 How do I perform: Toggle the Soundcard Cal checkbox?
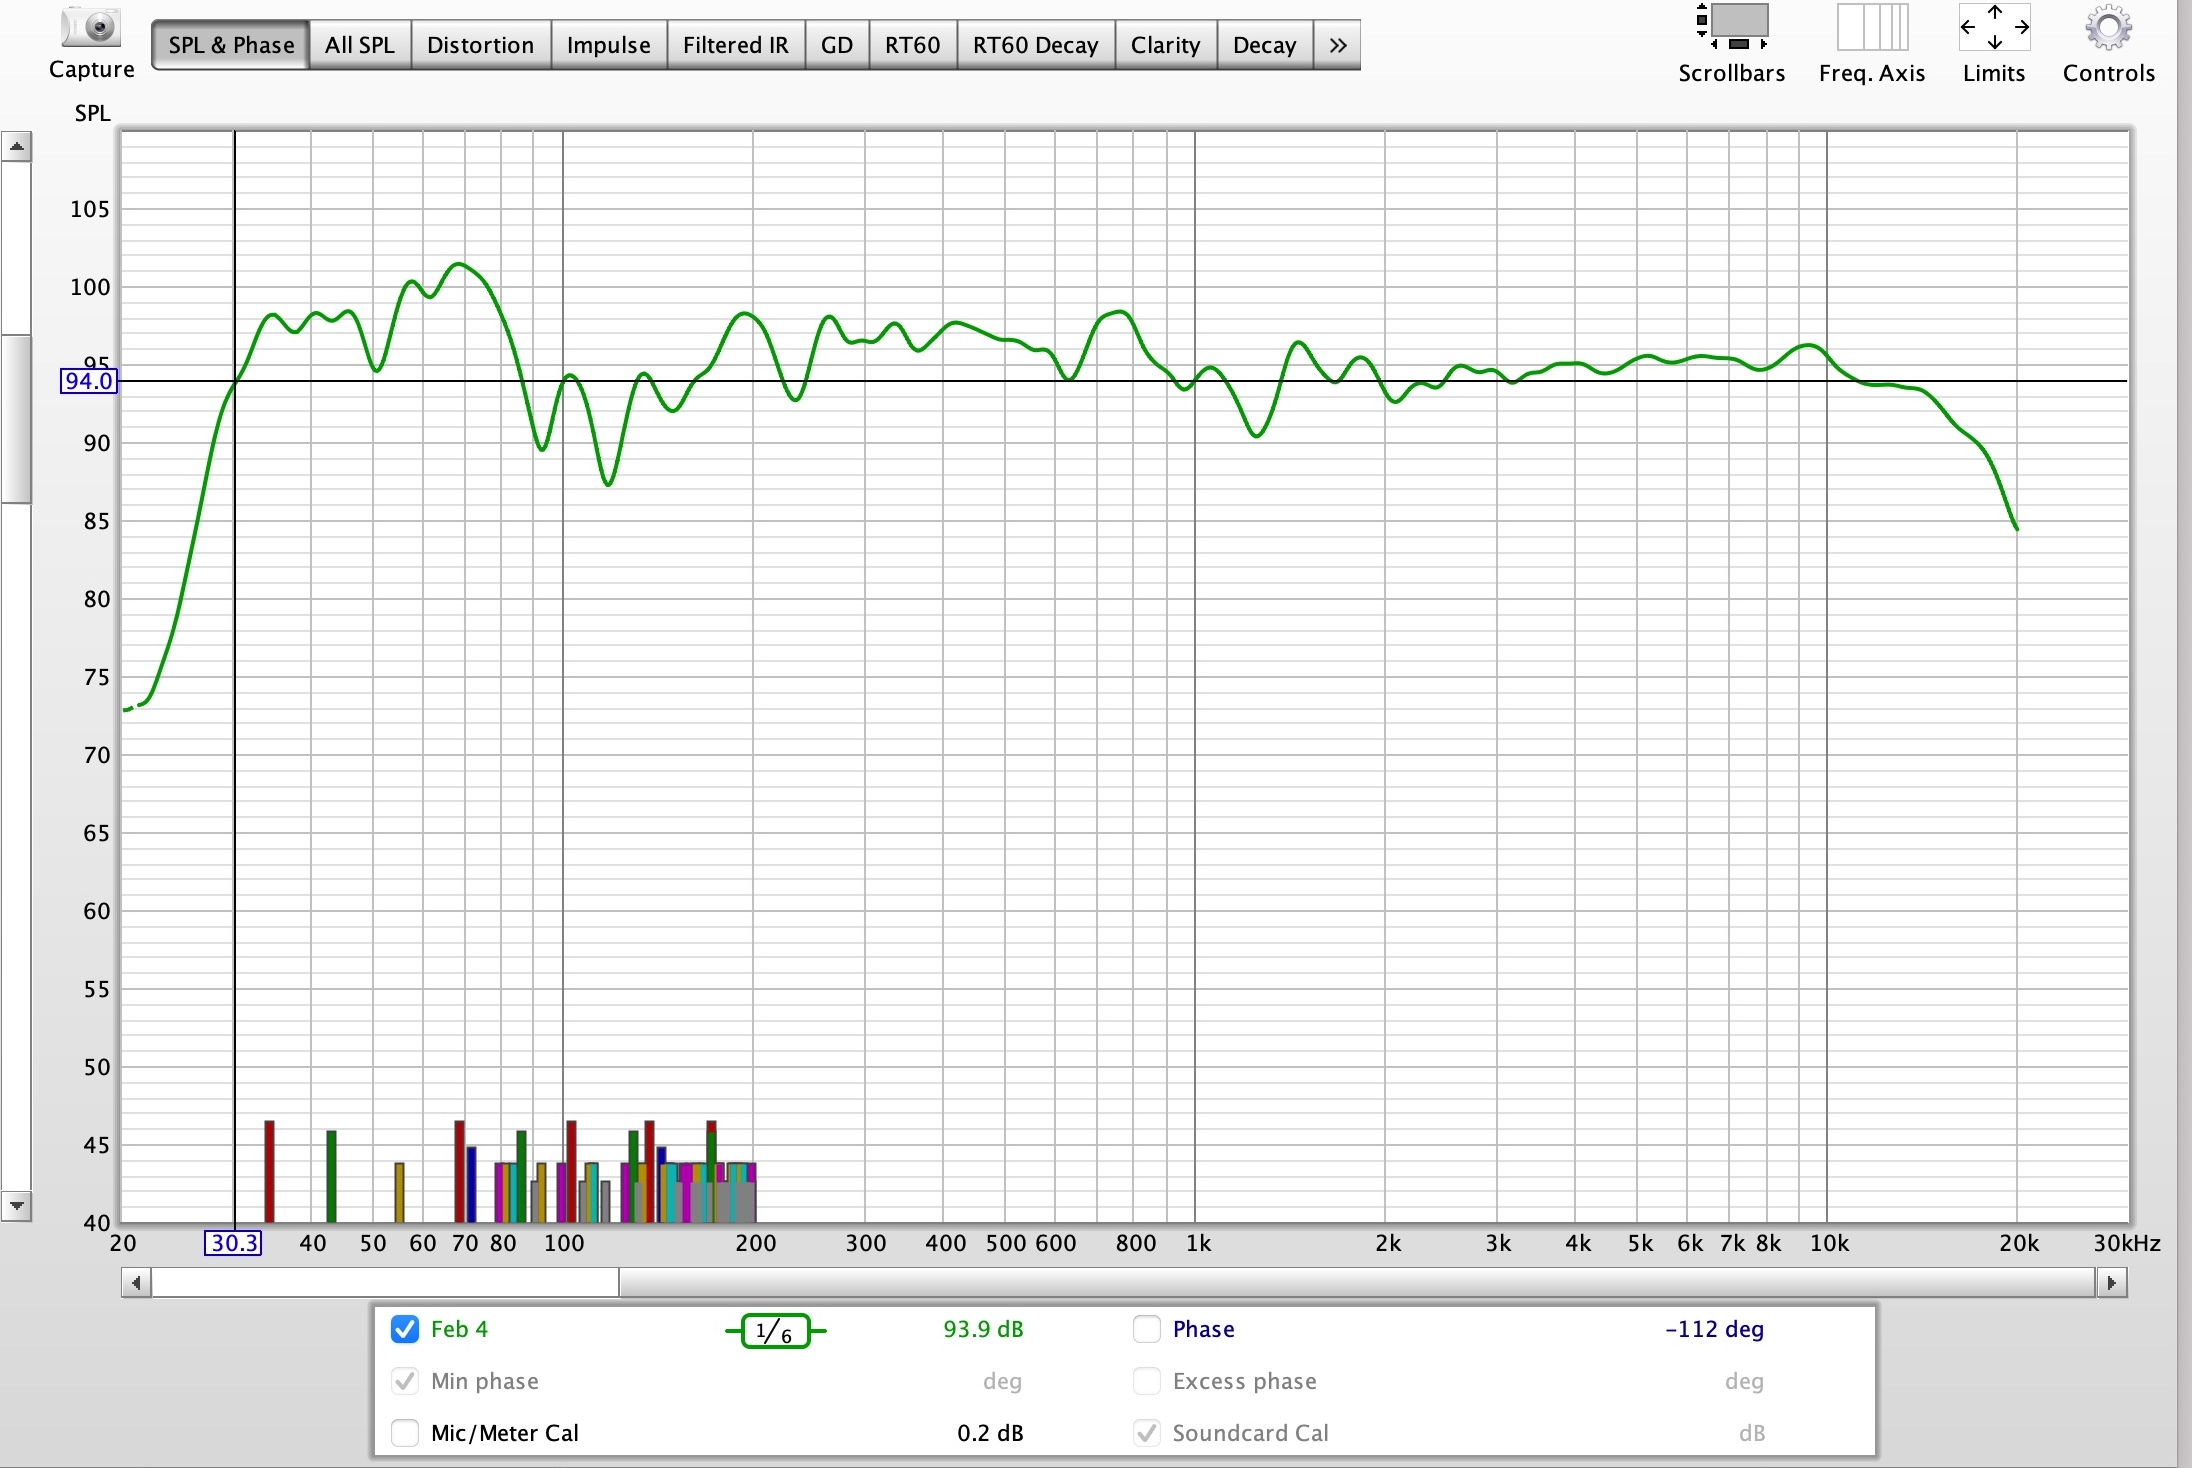[x=1147, y=1433]
